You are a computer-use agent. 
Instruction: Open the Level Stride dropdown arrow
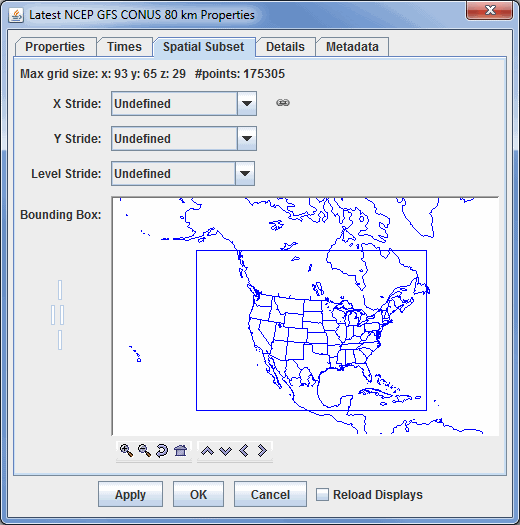click(245, 173)
